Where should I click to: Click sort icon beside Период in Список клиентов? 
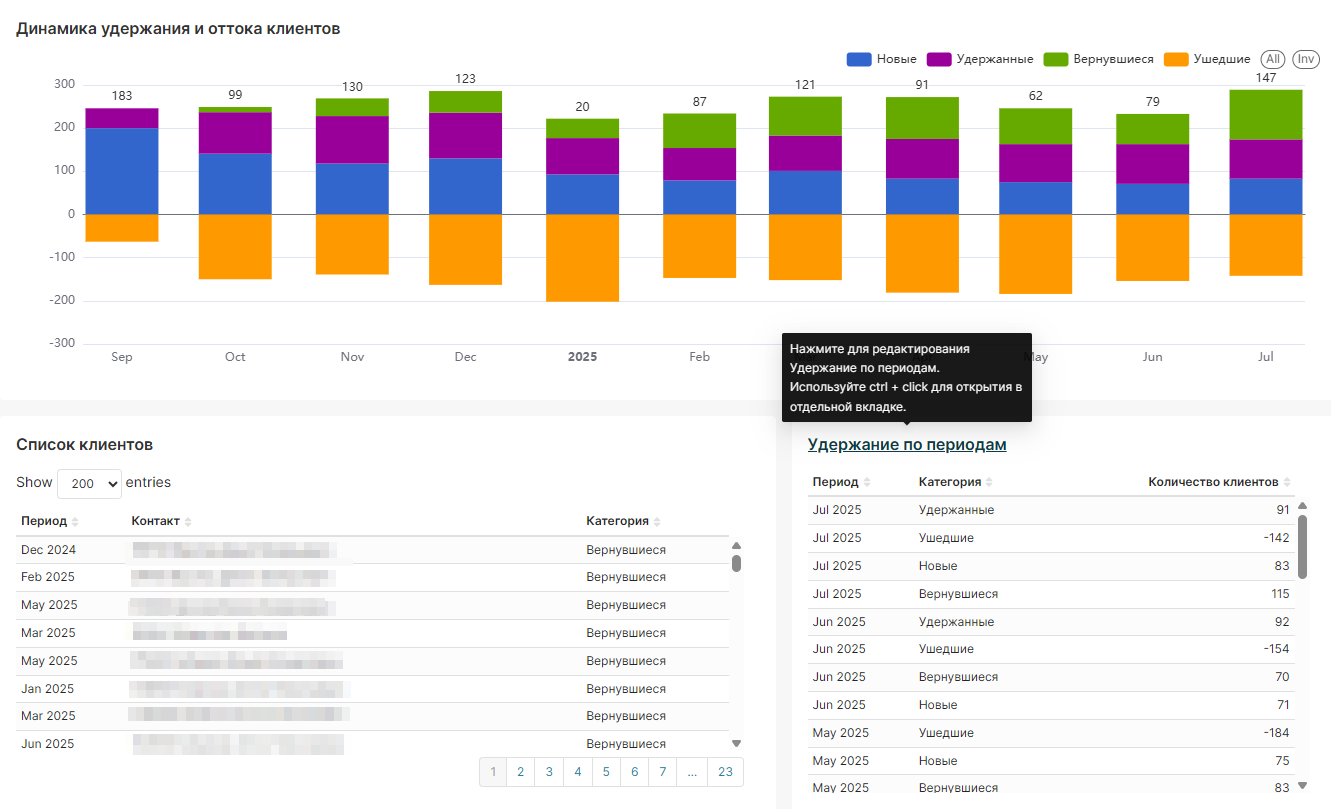point(75,522)
